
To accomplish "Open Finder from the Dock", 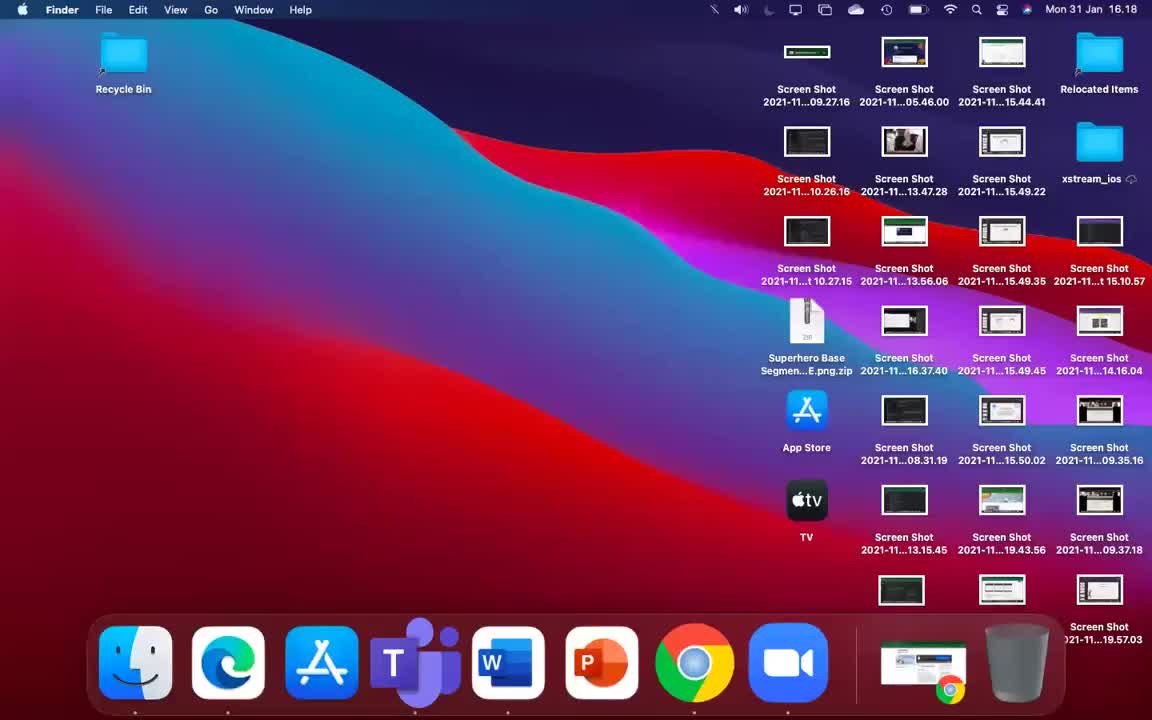I will coord(135,663).
